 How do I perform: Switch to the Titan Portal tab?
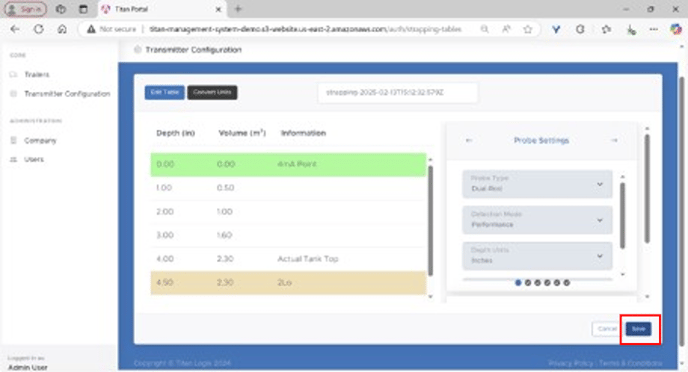[161, 9]
